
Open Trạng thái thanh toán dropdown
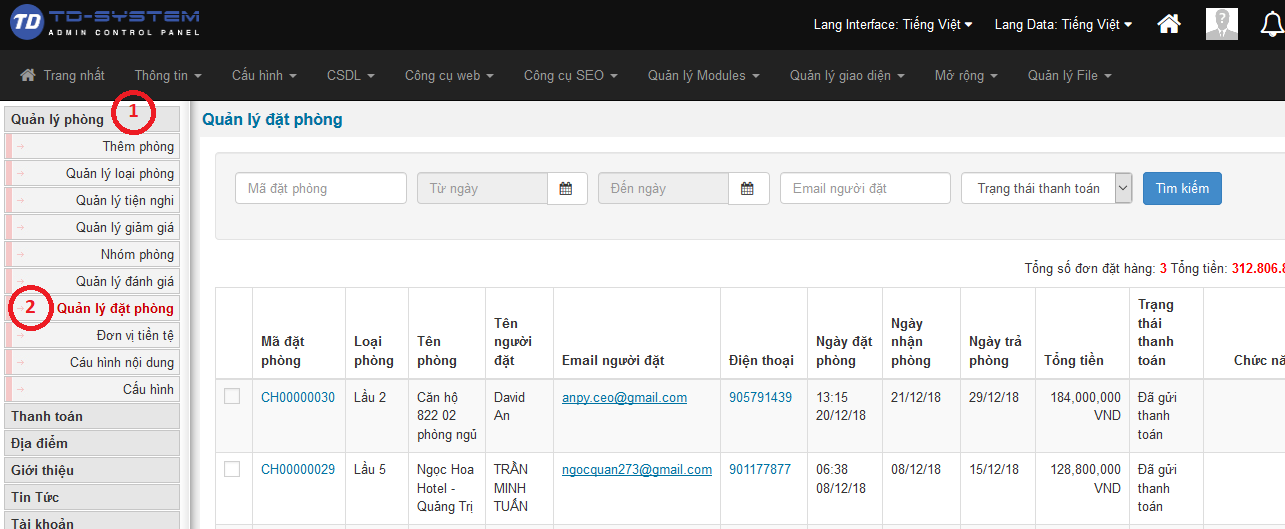1046,188
